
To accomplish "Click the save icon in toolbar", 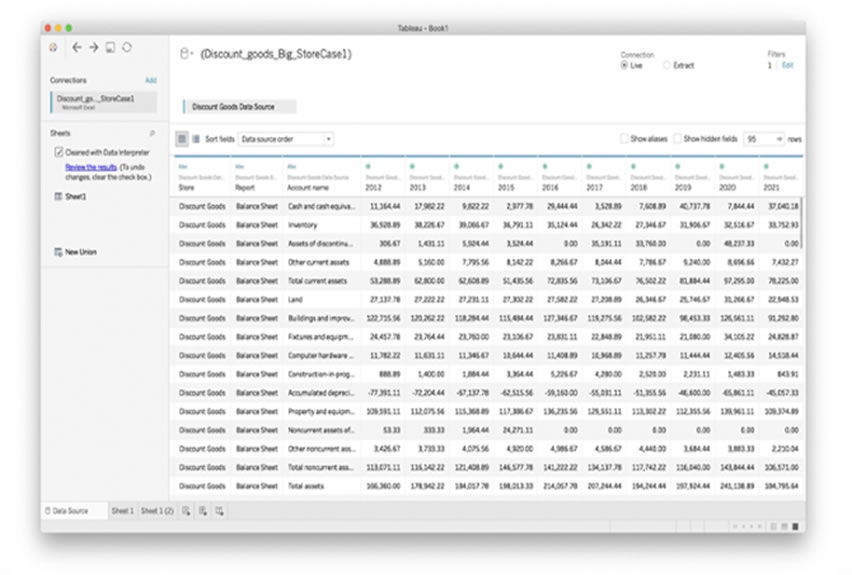I will click(110, 47).
